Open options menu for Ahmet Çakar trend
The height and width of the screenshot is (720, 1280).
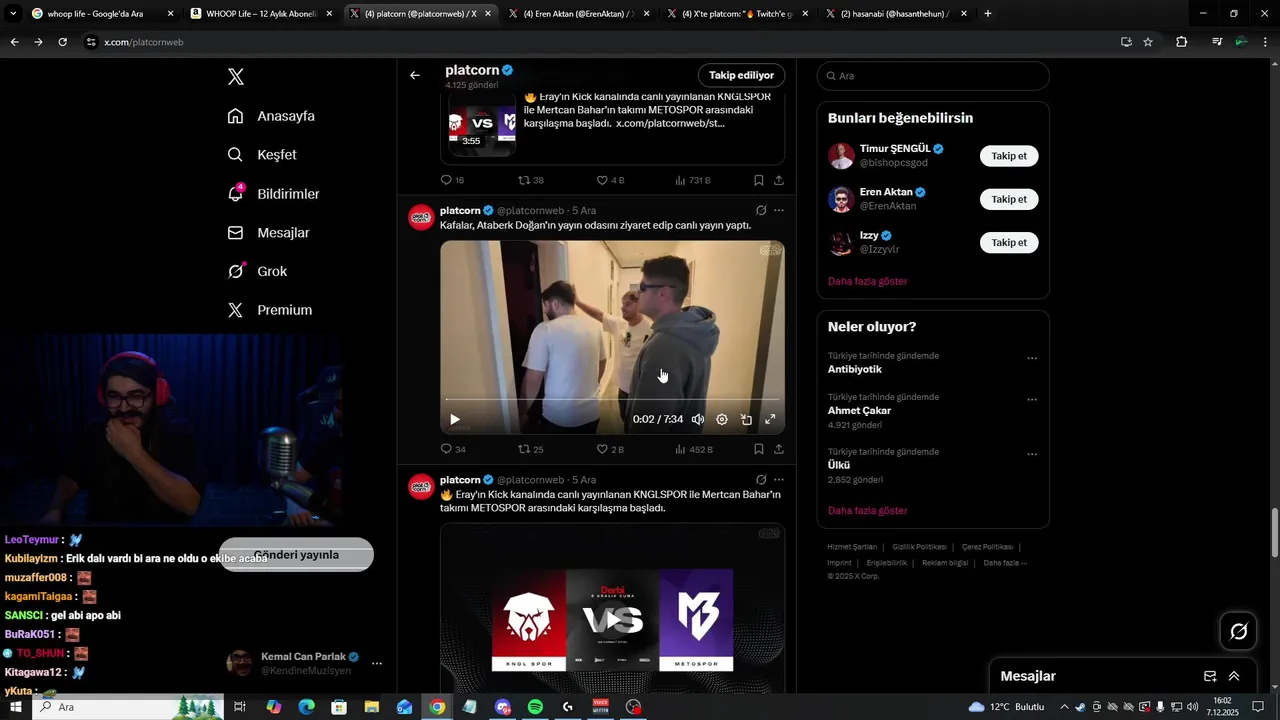pyautogui.click(x=1032, y=399)
